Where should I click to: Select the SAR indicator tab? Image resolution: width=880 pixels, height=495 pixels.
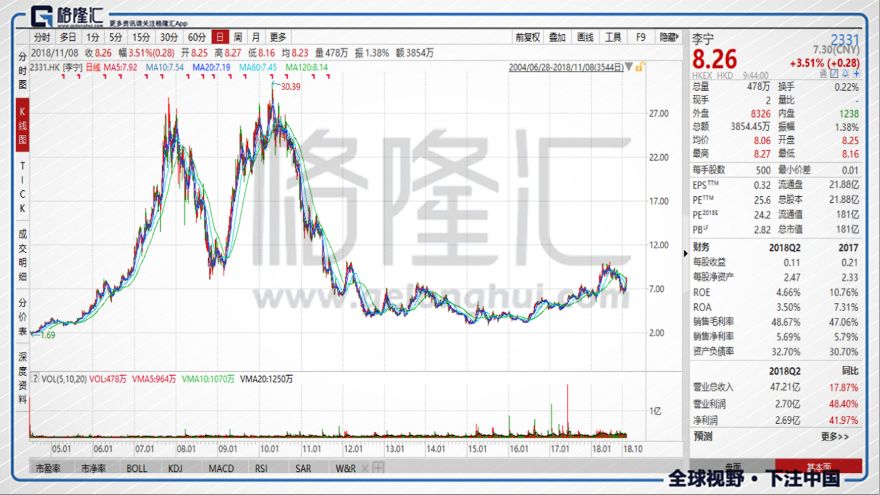[303, 468]
